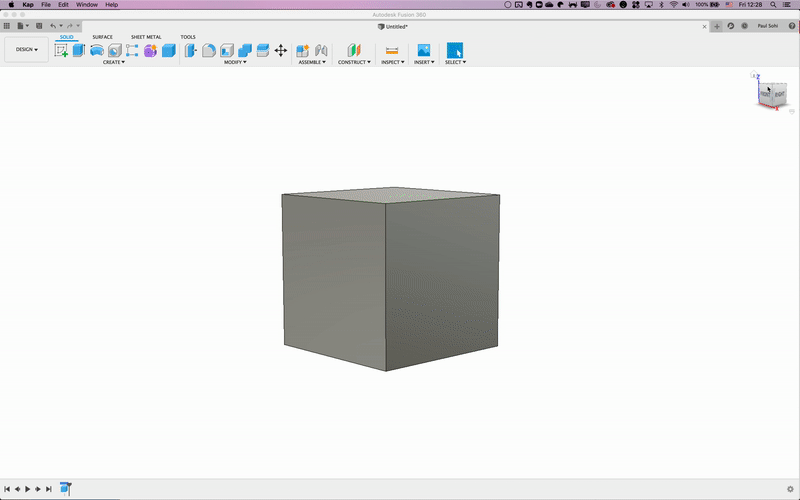Open the Help question mark icon
This screenshot has width=800, height=500.
(792, 26)
